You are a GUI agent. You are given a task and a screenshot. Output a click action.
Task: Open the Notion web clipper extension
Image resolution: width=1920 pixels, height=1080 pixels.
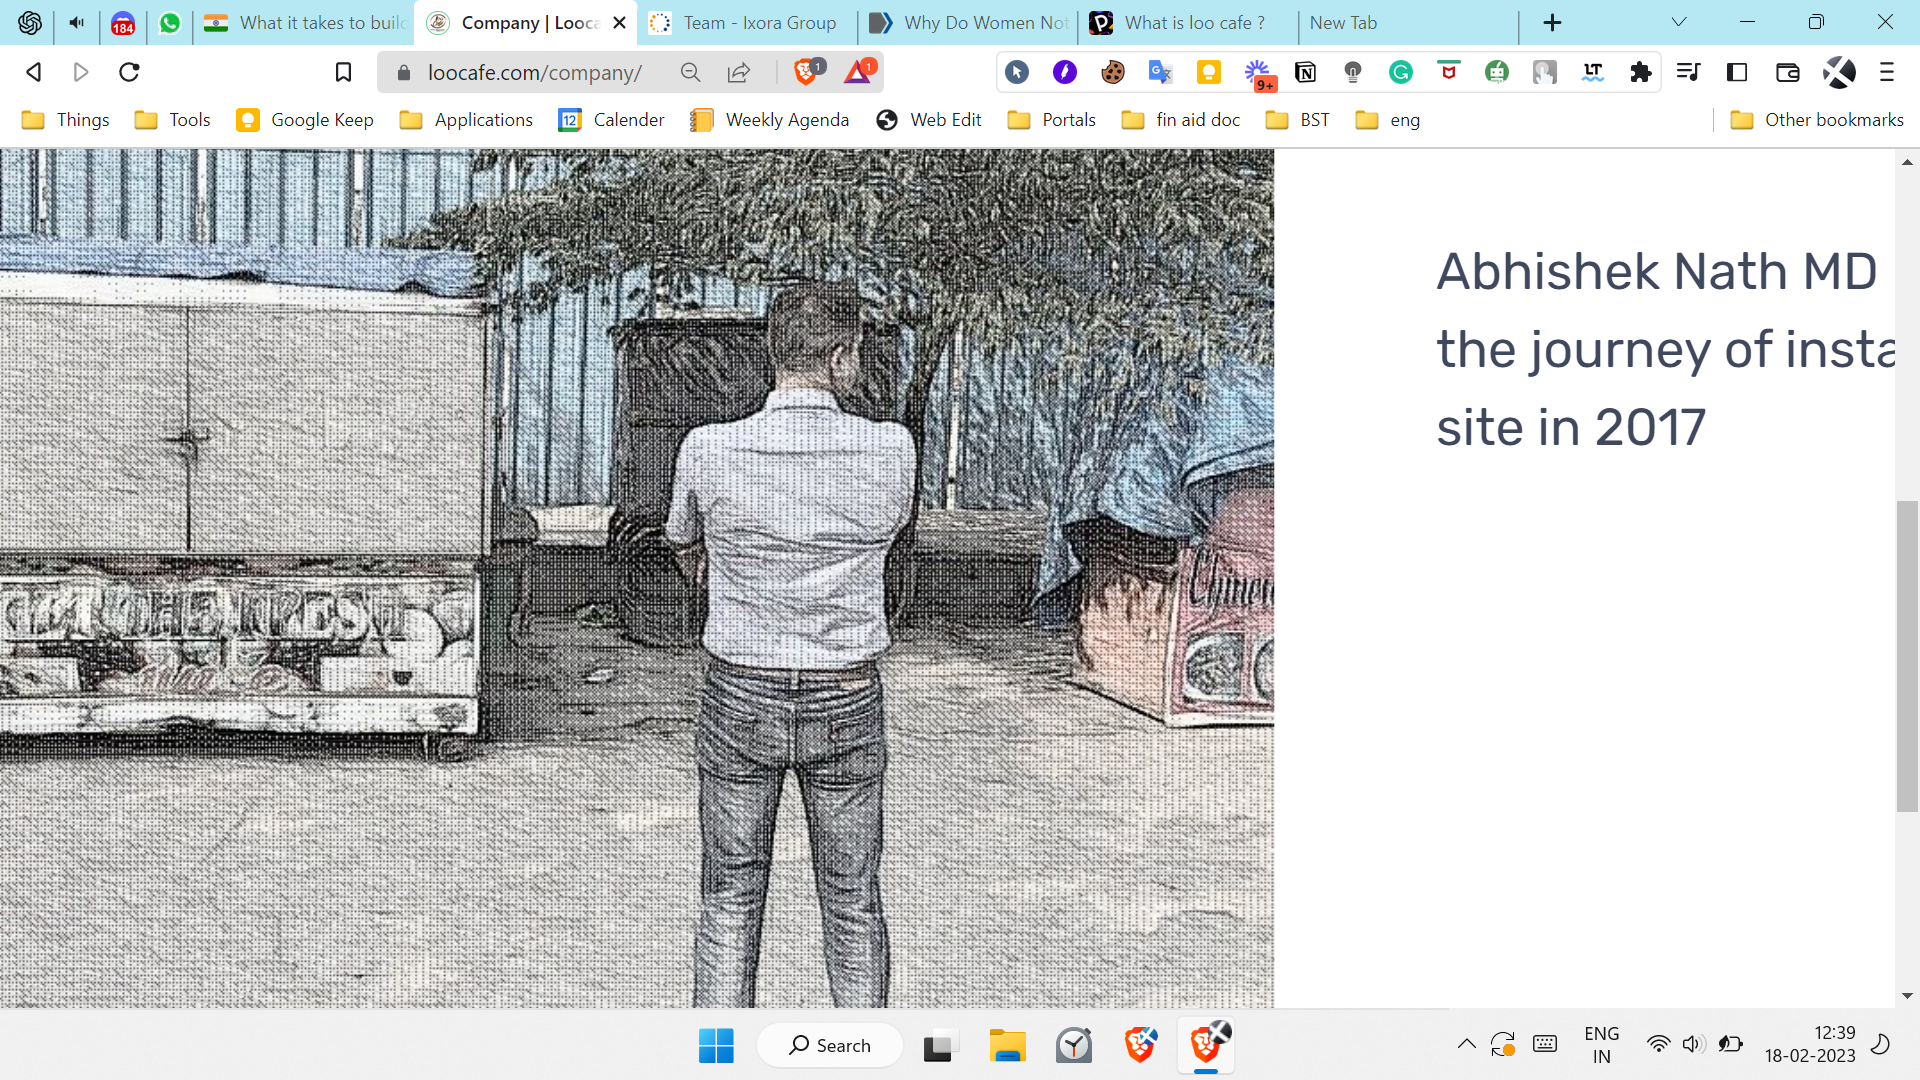click(x=1305, y=72)
